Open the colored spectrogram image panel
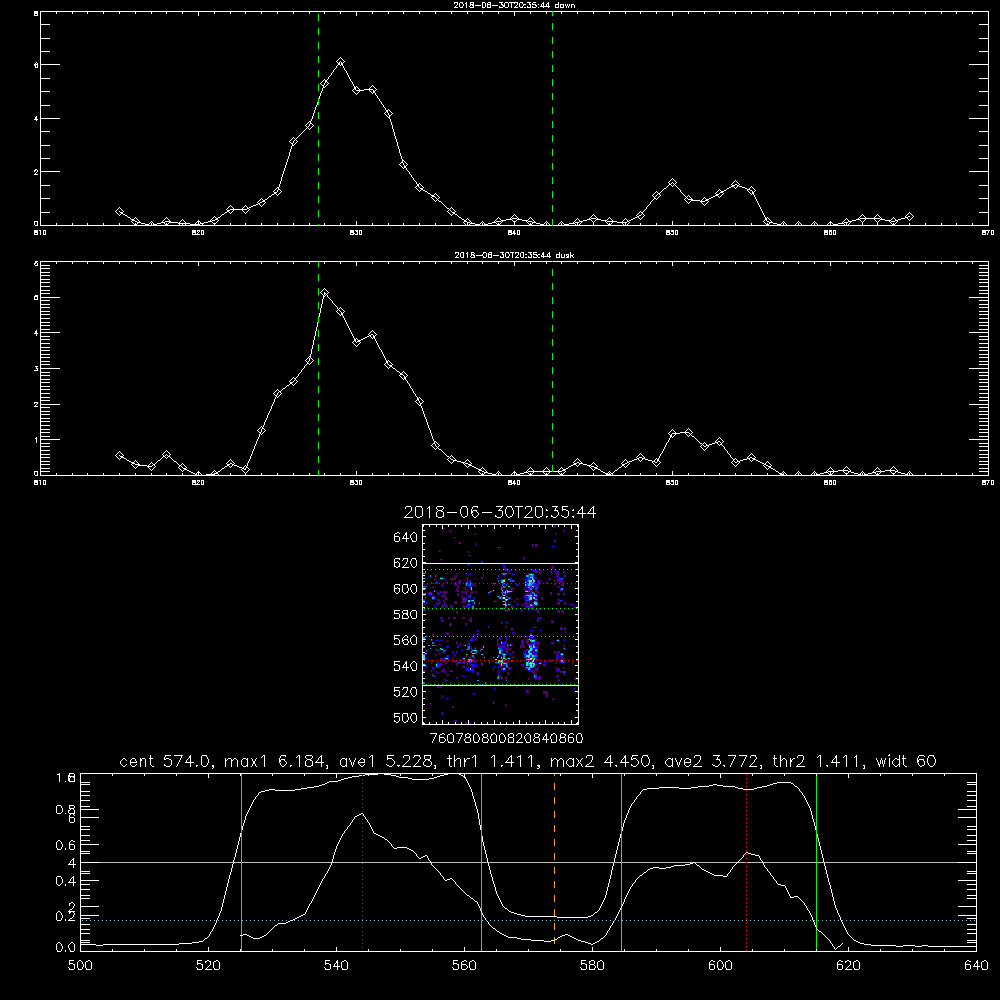The width and height of the screenshot is (1000, 1000). pos(501,624)
